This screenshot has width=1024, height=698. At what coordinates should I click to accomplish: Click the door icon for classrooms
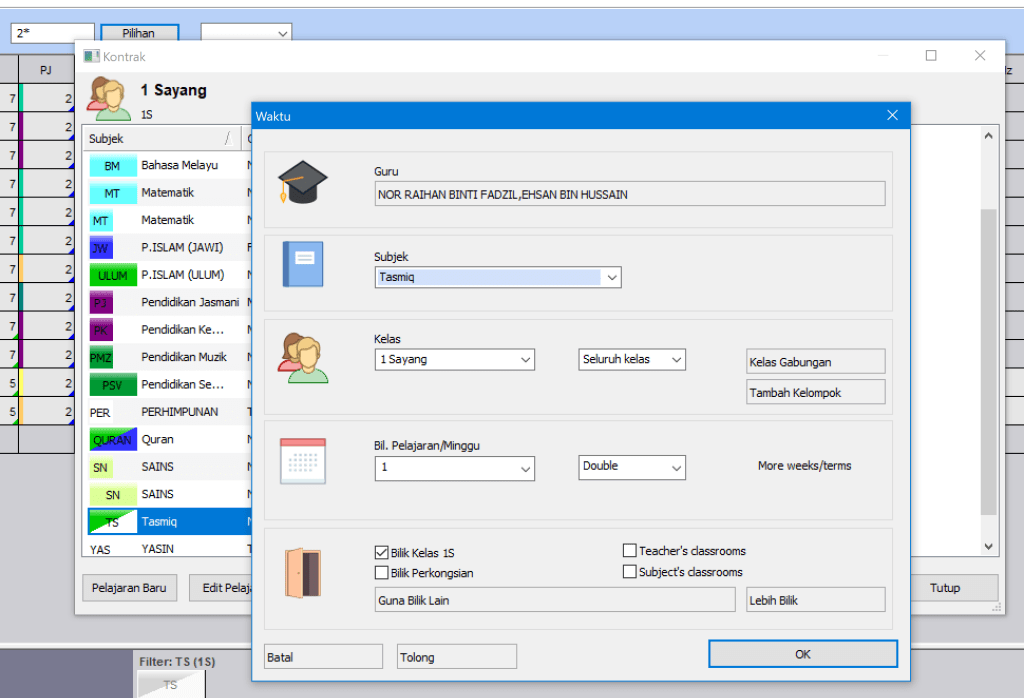pyautogui.click(x=303, y=573)
